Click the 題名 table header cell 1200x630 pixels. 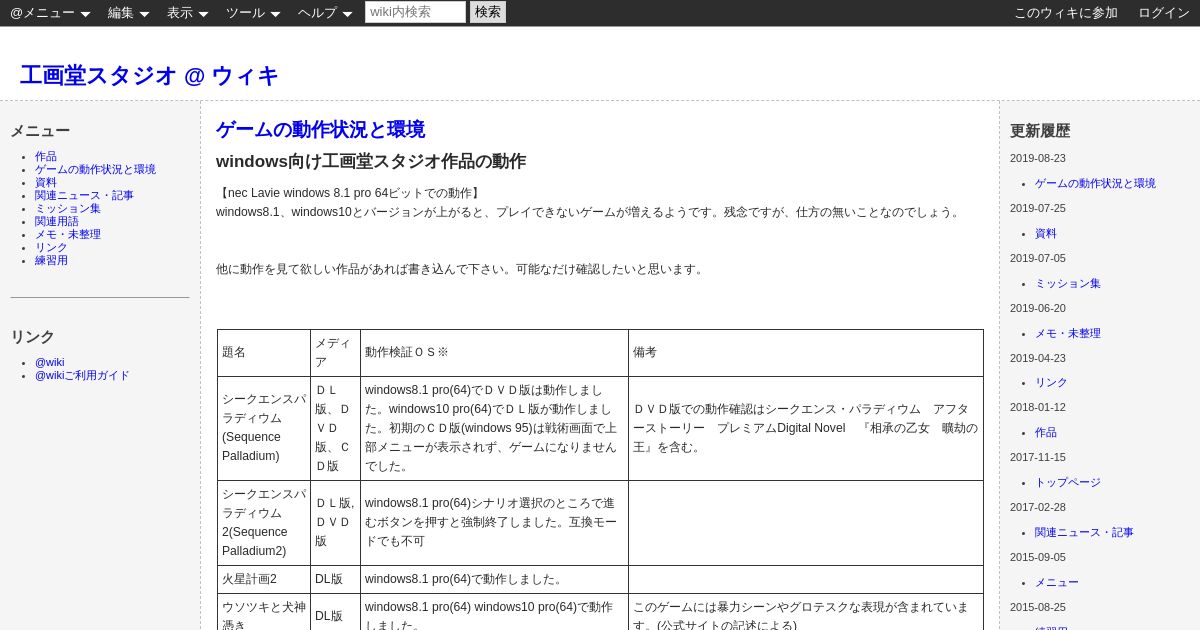click(x=264, y=353)
